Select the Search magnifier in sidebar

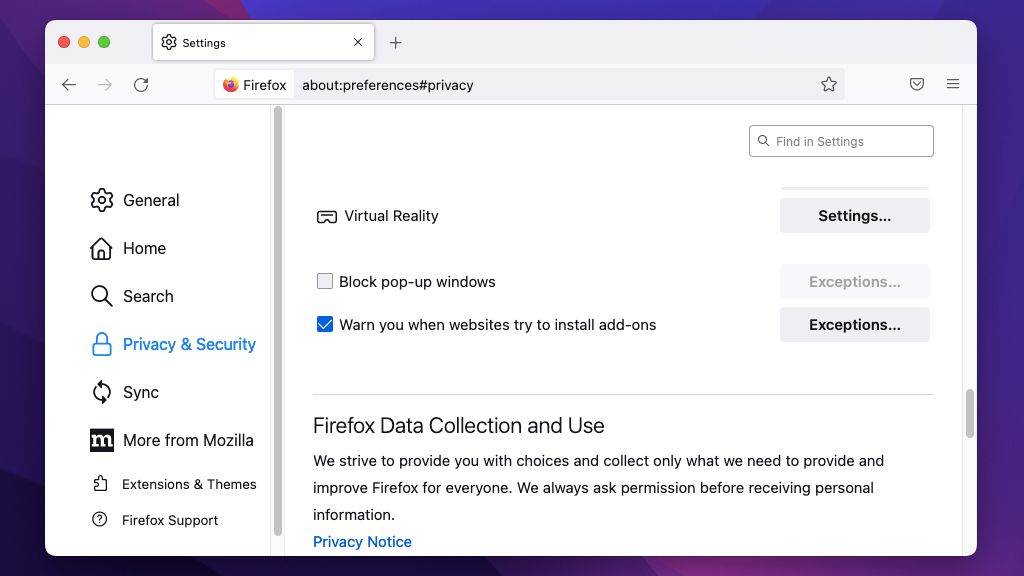(101, 296)
